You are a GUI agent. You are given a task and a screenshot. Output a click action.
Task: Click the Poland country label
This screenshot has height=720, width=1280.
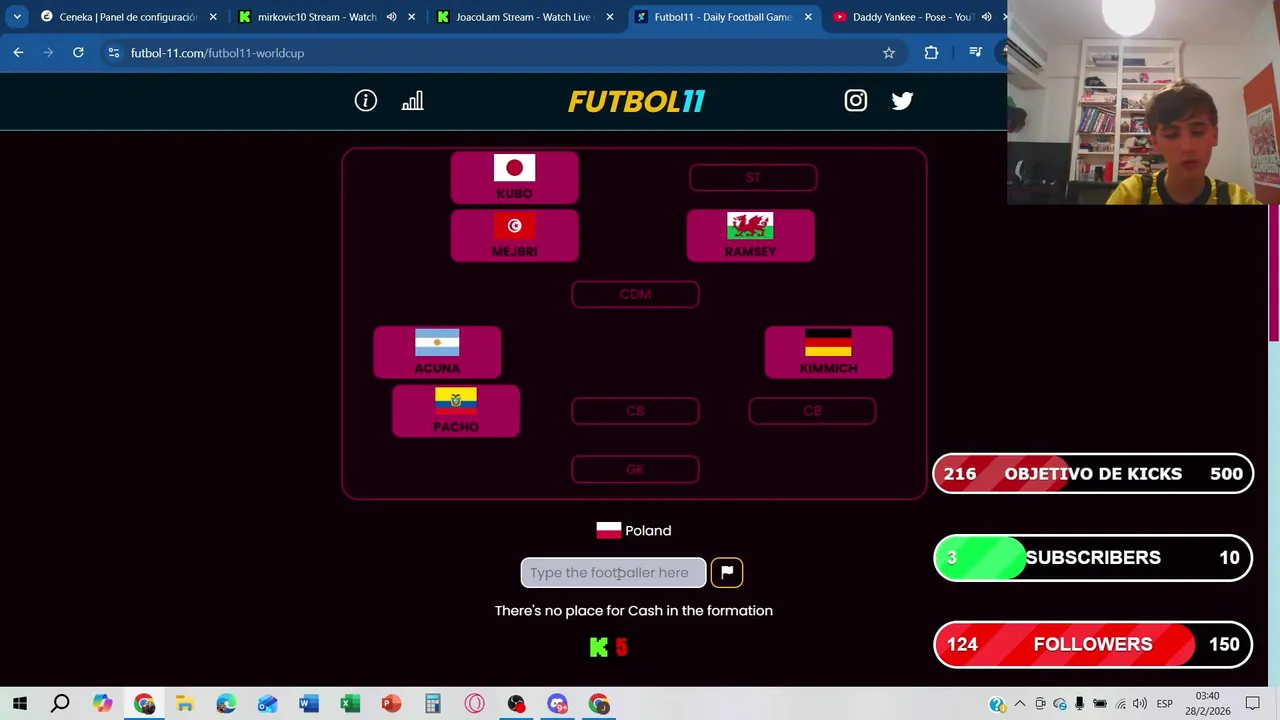[x=634, y=530]
